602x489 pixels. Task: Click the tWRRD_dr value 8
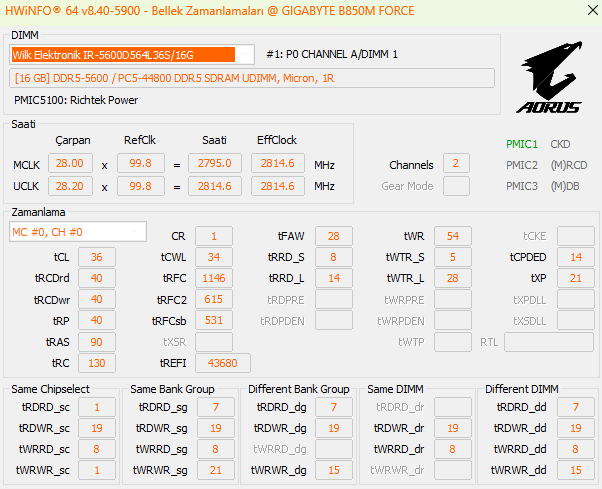point(453,449)
